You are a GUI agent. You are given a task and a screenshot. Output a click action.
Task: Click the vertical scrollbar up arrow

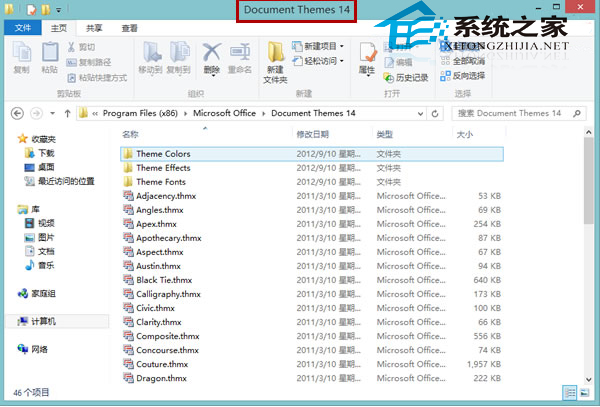[x=589, y=132]
